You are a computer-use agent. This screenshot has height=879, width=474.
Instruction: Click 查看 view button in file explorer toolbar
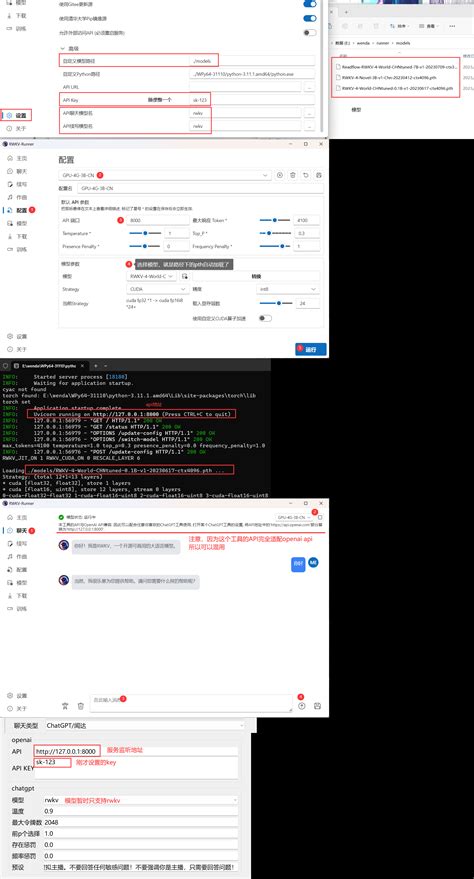coord(429,26)
